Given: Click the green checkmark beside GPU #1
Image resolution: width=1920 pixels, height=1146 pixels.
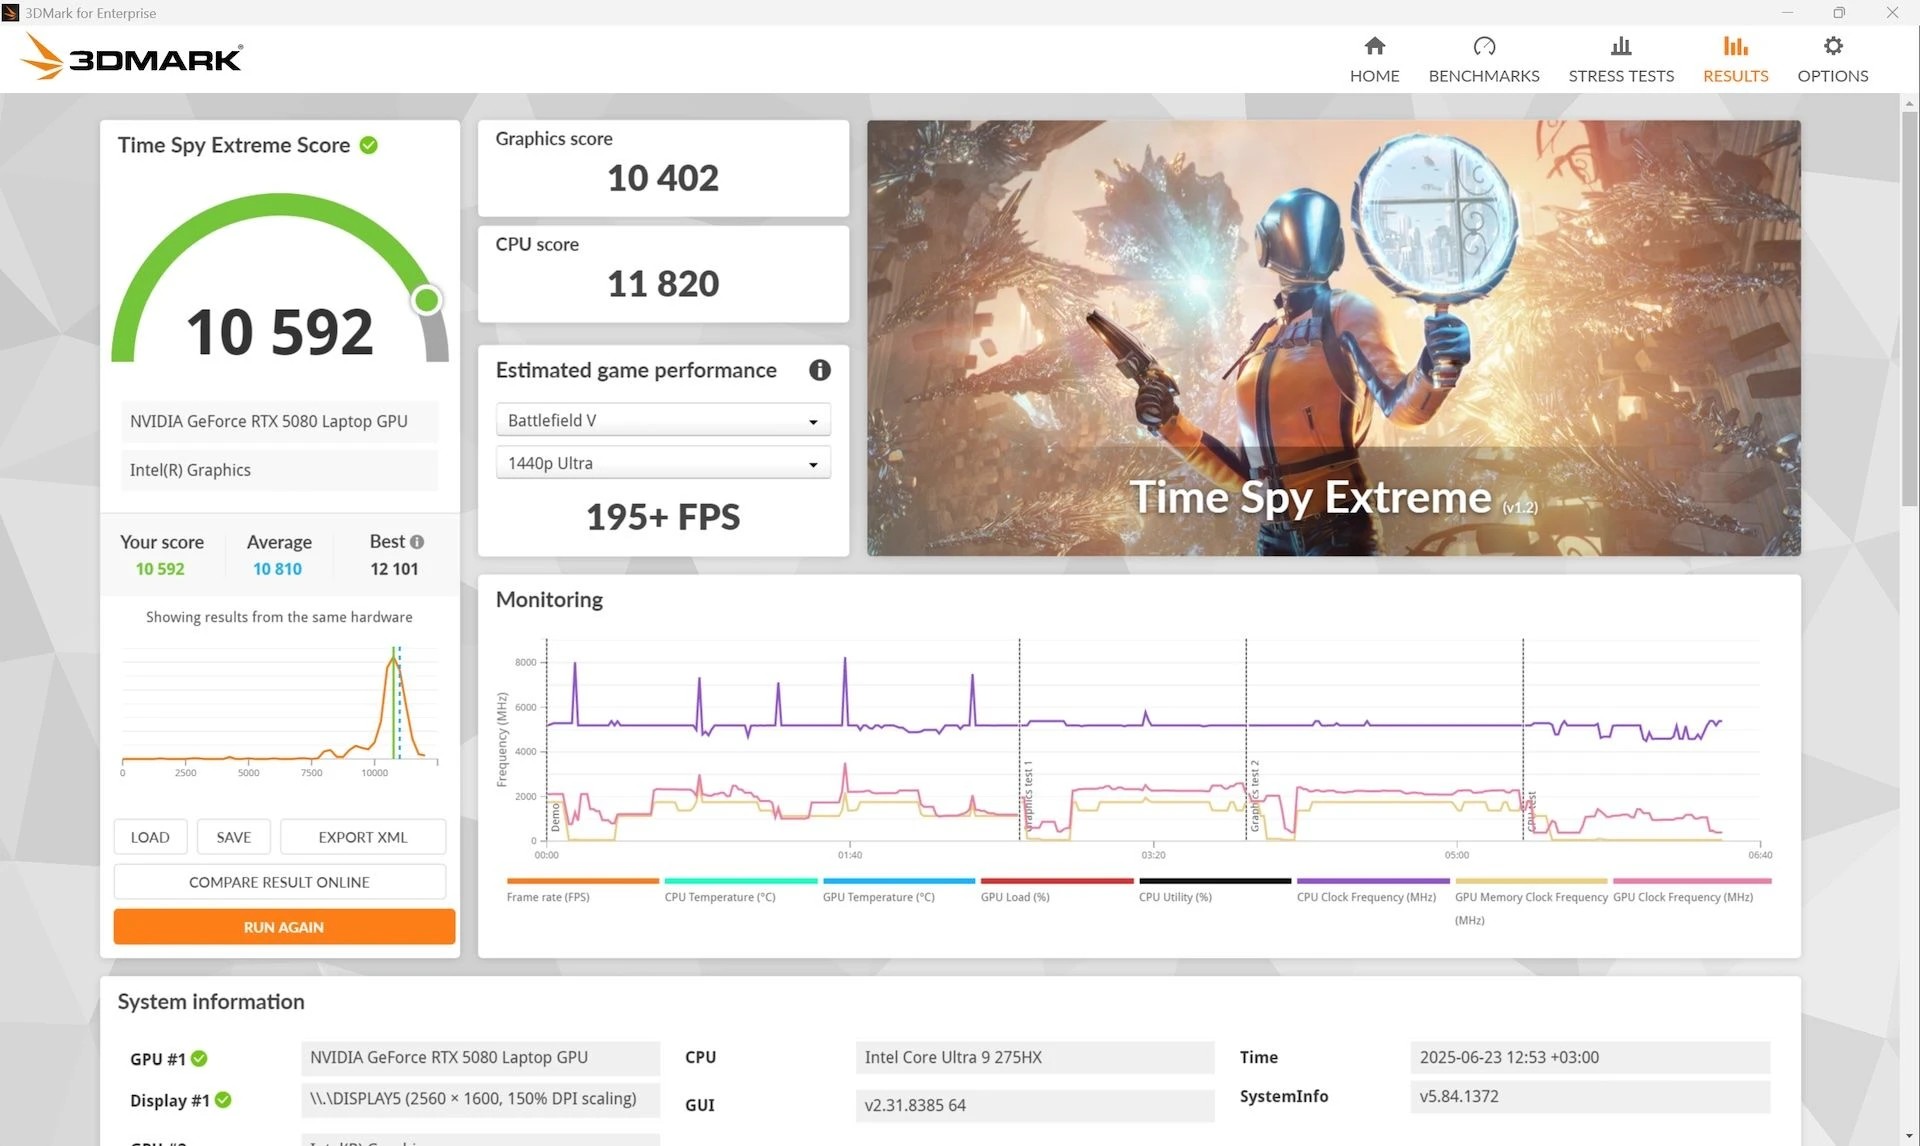Looking at the screenshot, I should (x=200, y=1059).
